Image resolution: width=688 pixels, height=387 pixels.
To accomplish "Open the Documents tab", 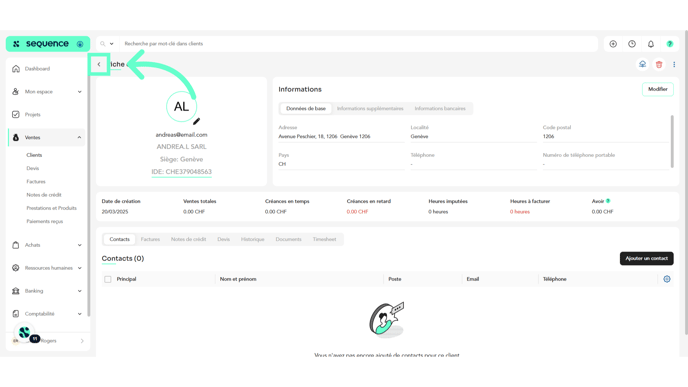I will 288,239.
